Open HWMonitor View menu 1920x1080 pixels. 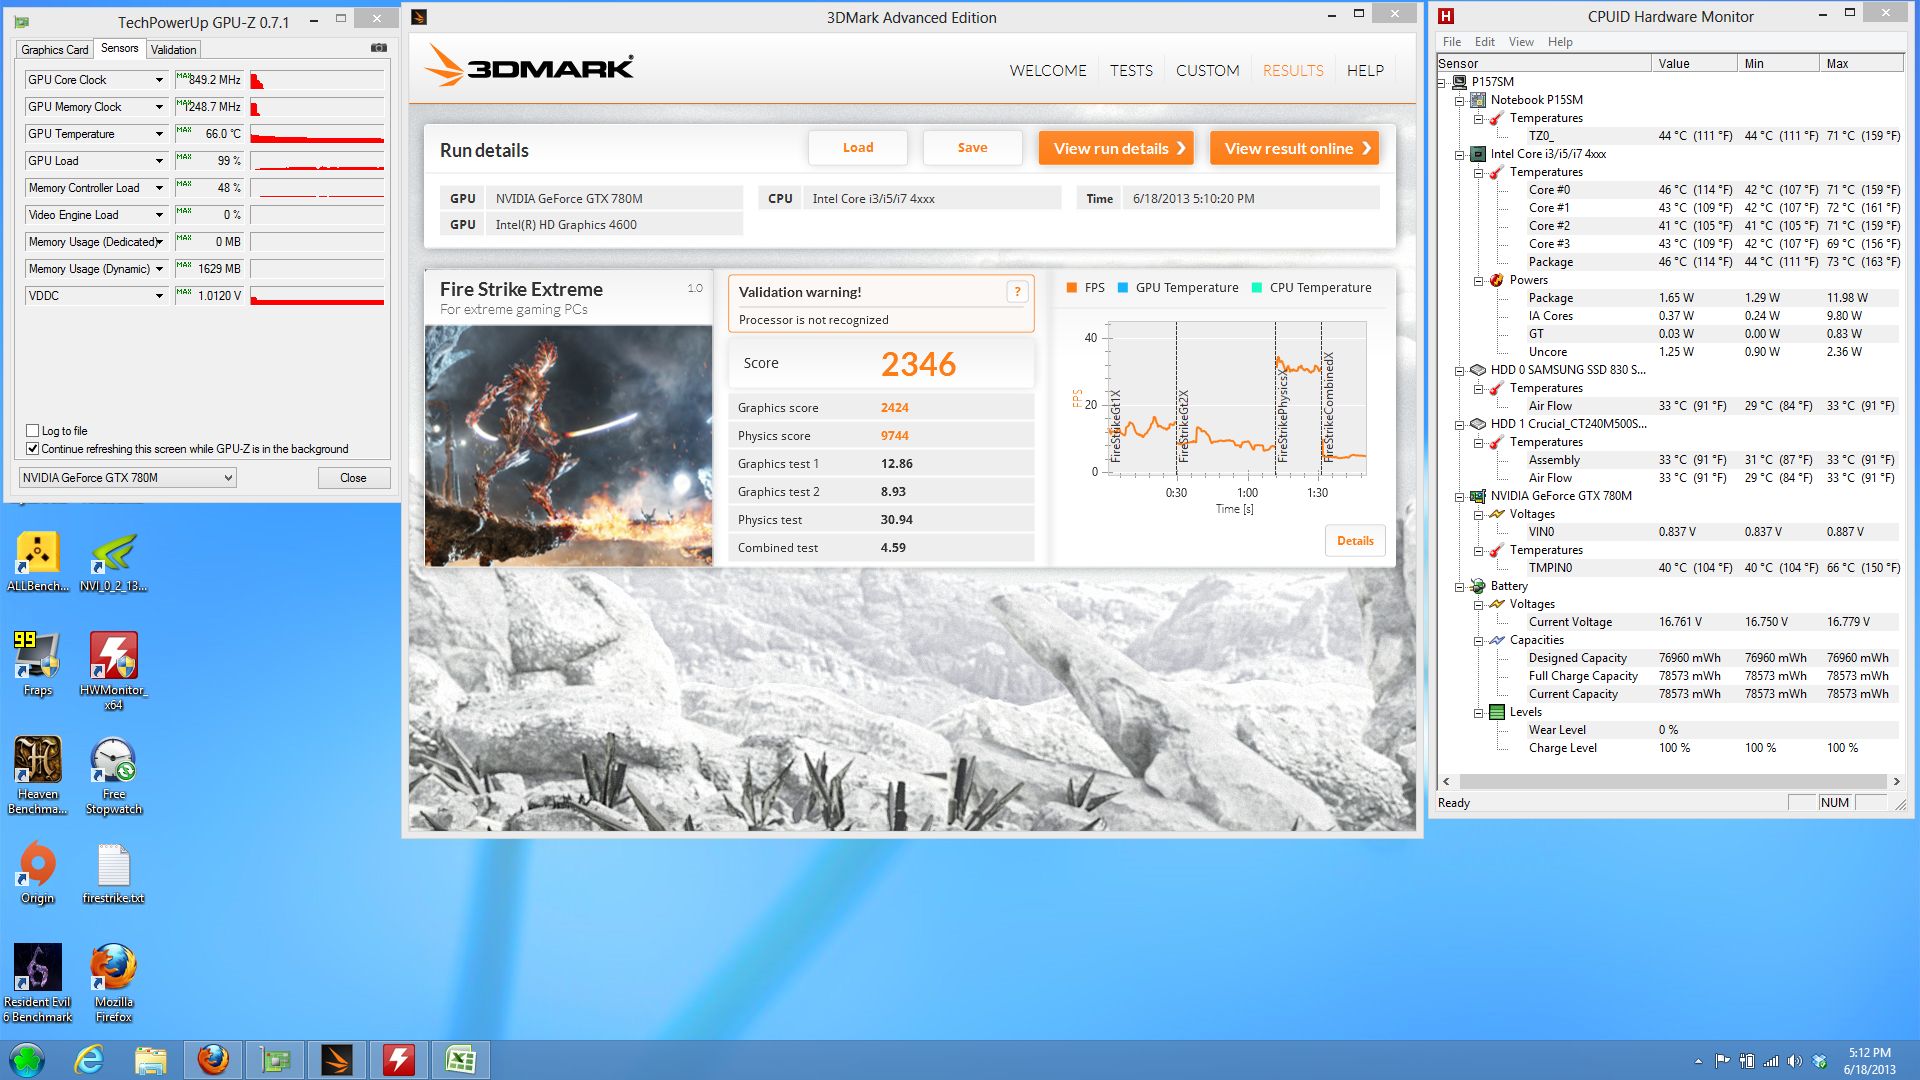click(x=1521, y=42)
